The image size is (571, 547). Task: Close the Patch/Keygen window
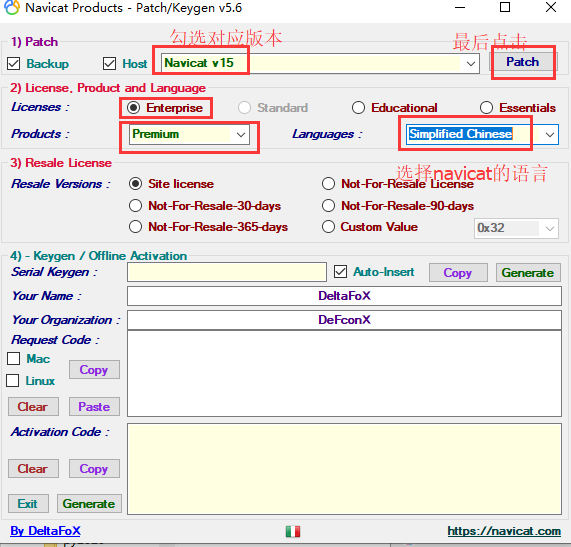coord(551,8)
